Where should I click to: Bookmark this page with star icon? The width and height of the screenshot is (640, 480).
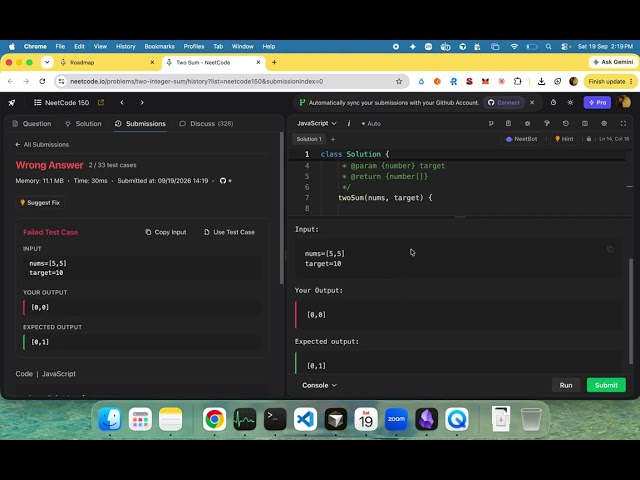pyautogui.click(x=399, y=82)
